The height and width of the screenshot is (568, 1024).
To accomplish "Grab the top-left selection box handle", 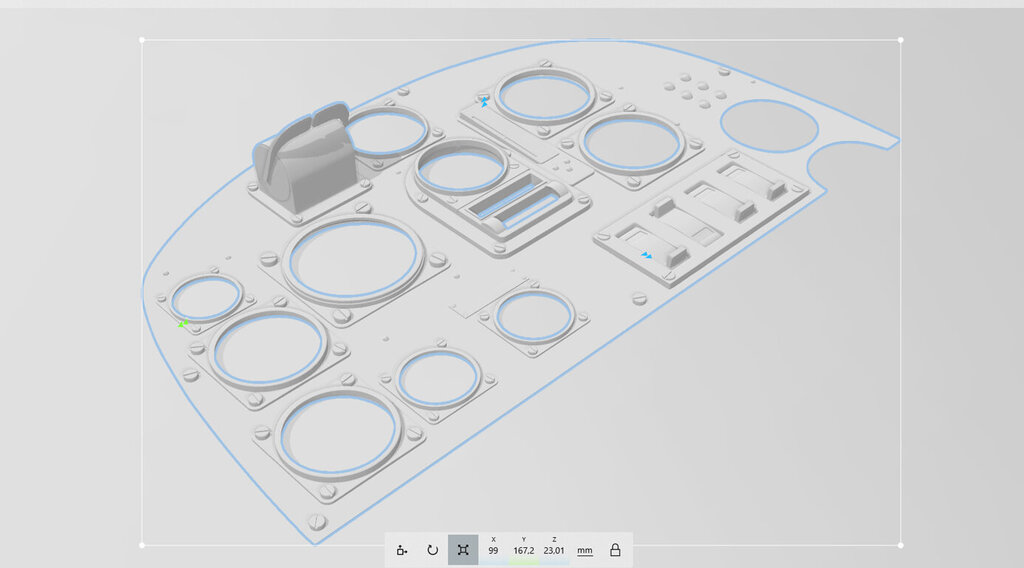I will pyautogui.click(x=142, y=40).
